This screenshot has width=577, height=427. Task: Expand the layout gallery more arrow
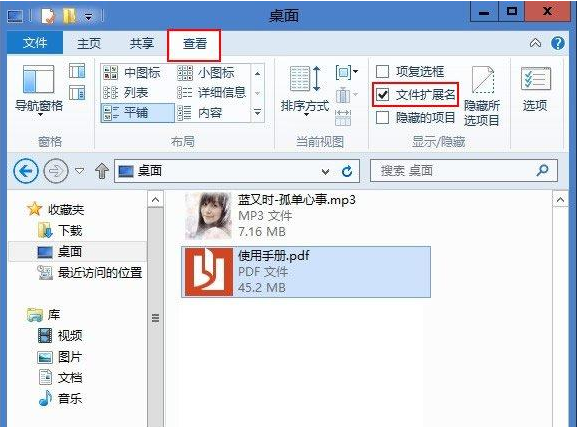[x=258, y=112]
